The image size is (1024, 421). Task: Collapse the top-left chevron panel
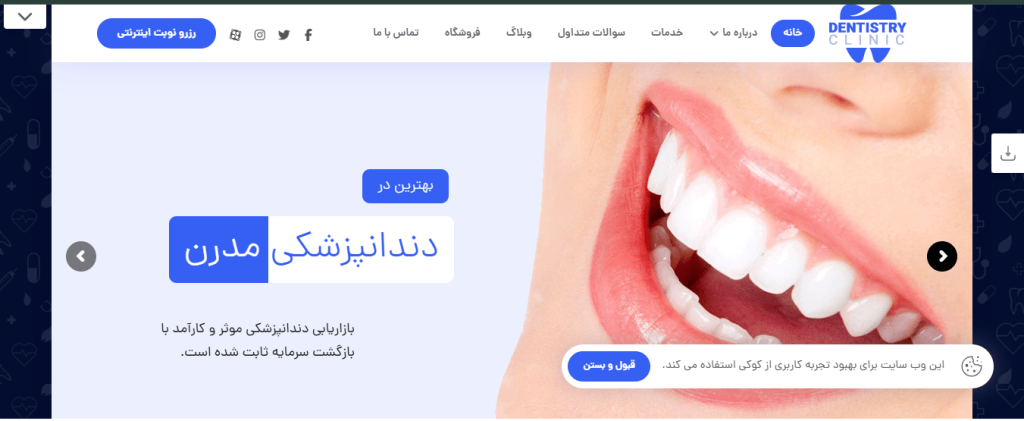25,16
